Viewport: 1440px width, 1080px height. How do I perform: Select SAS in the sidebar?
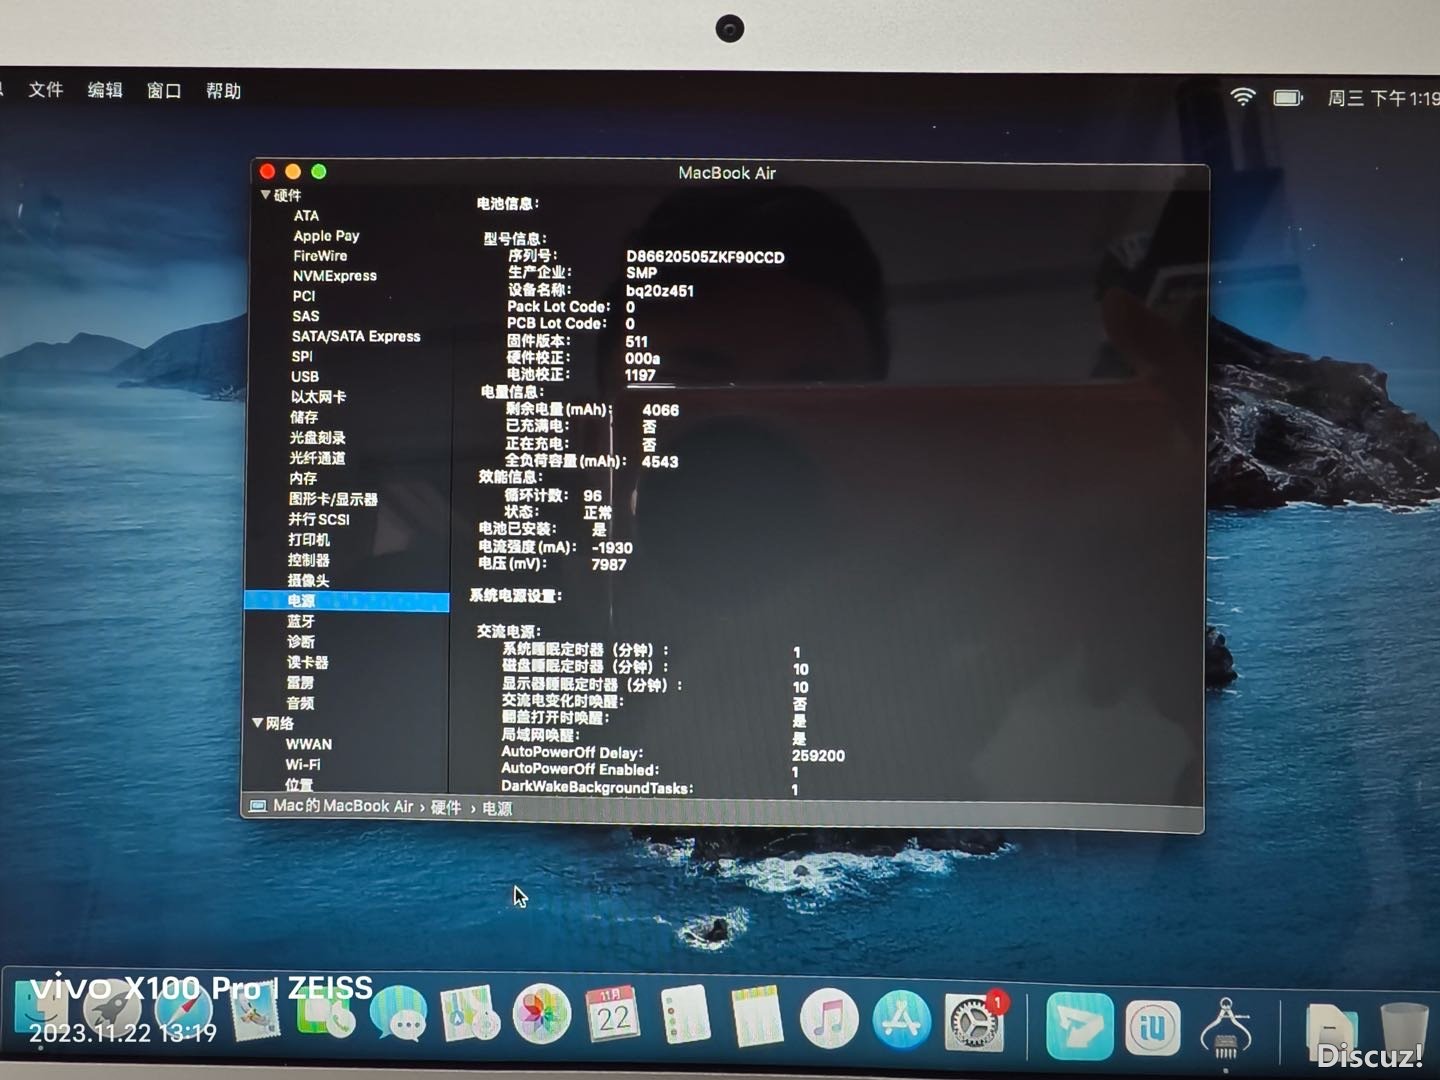[x=305, y=316]
